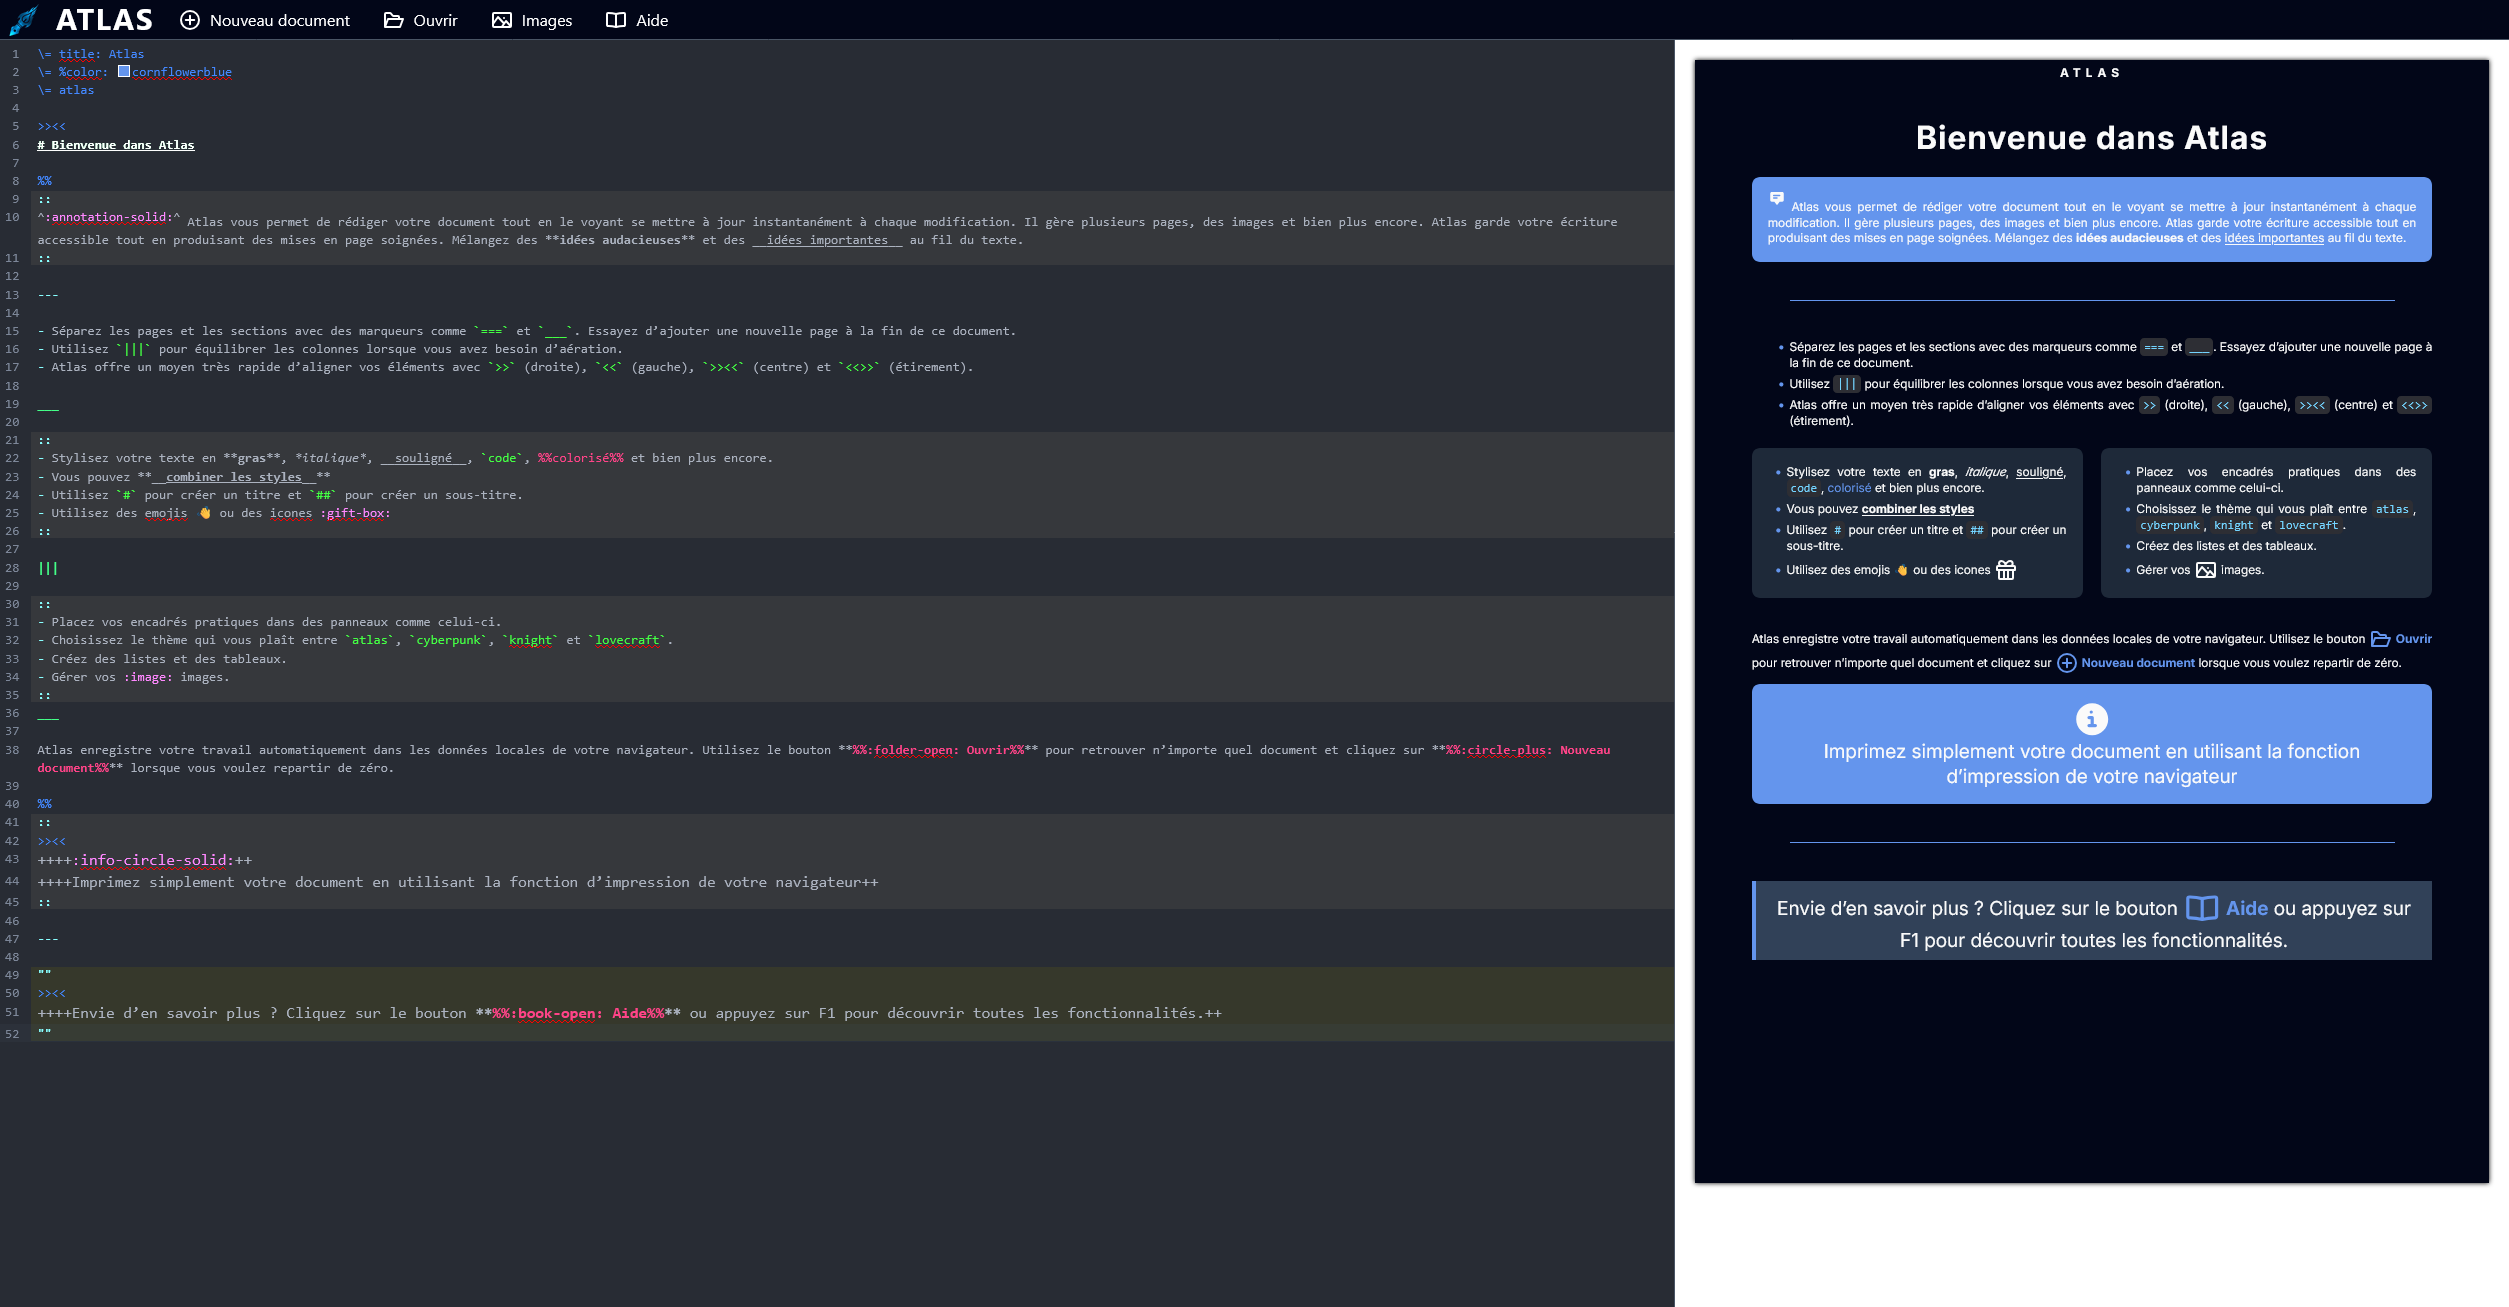Click the info circle icon in blue banner
Viewport: 2509px width, 1307px height.
pos(2091,719)
